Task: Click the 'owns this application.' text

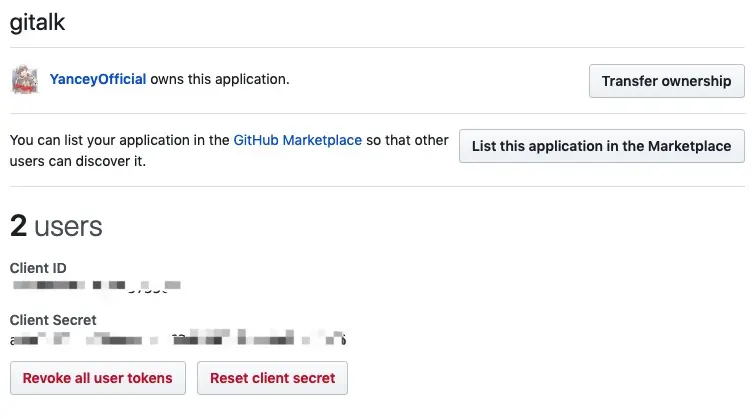Action: pos(220,79)
